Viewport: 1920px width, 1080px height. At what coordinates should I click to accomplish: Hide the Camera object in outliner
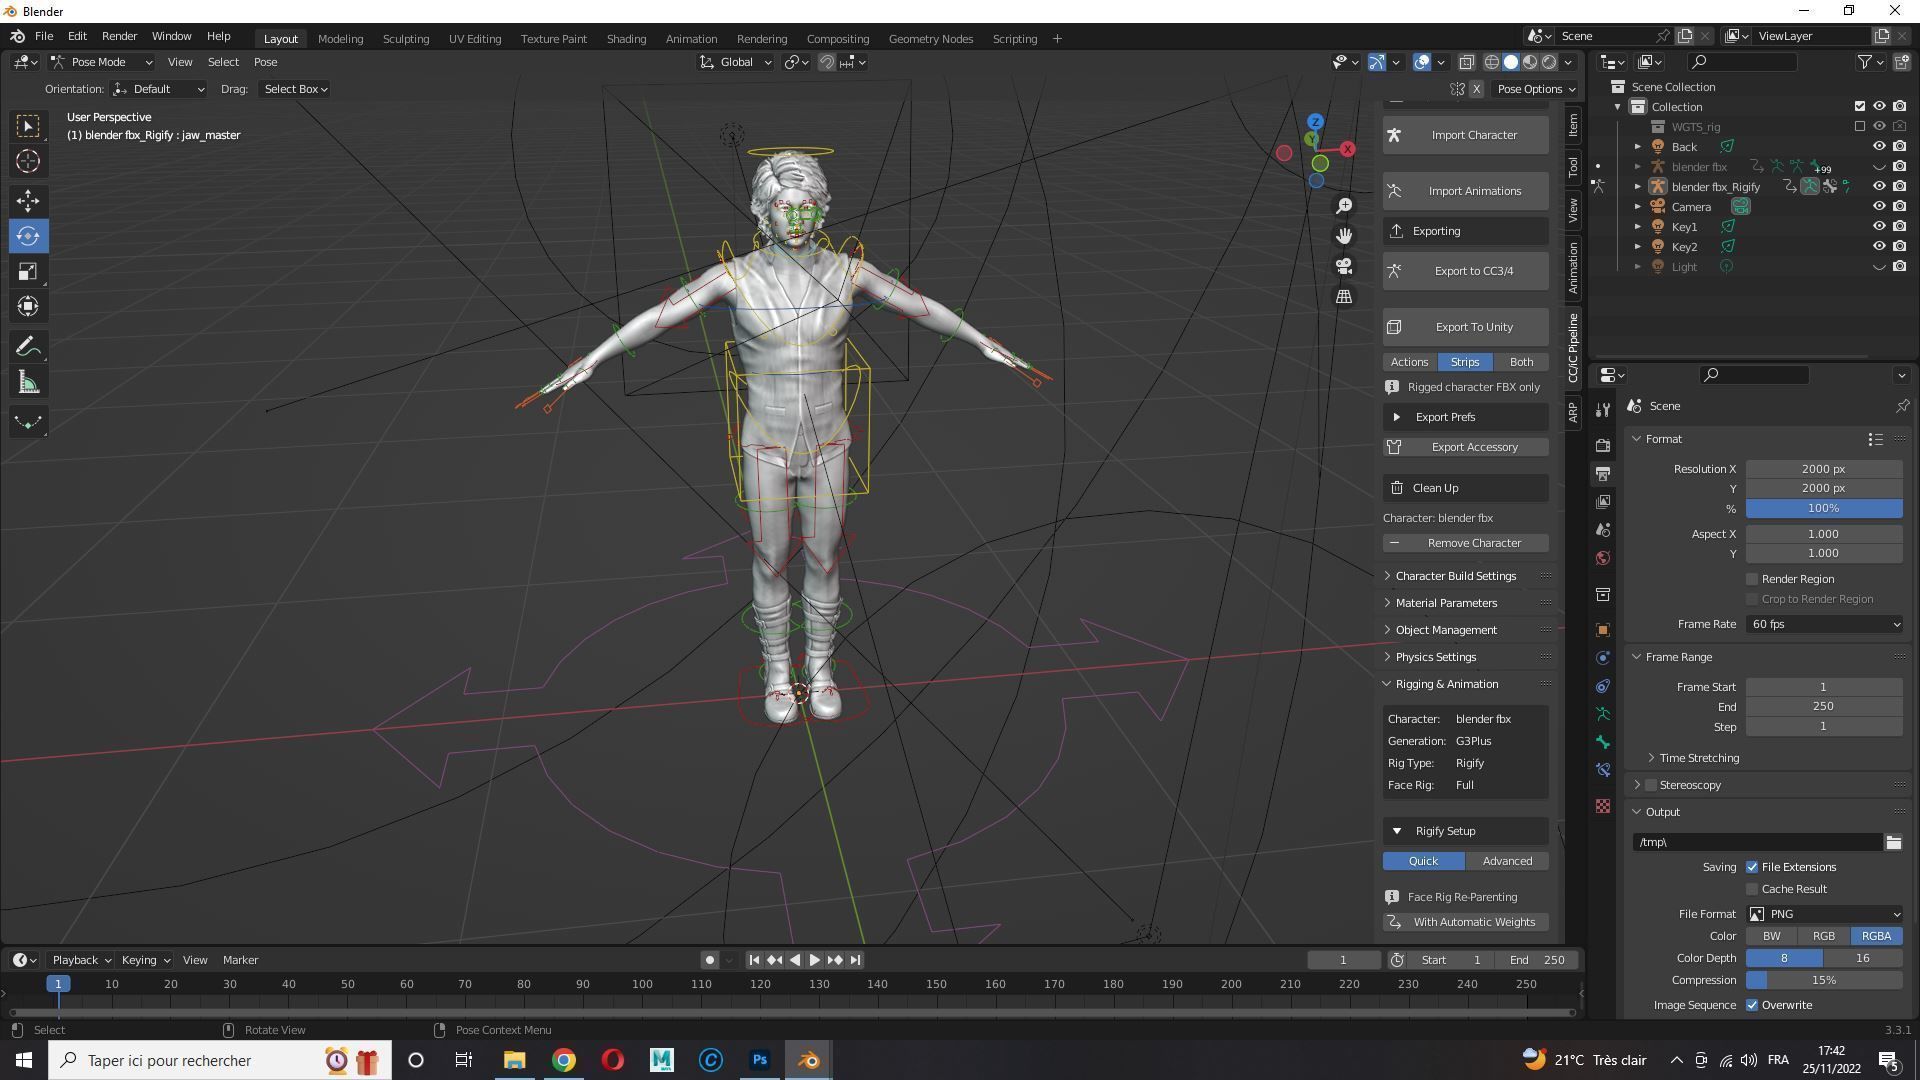tap(1879, 207)
